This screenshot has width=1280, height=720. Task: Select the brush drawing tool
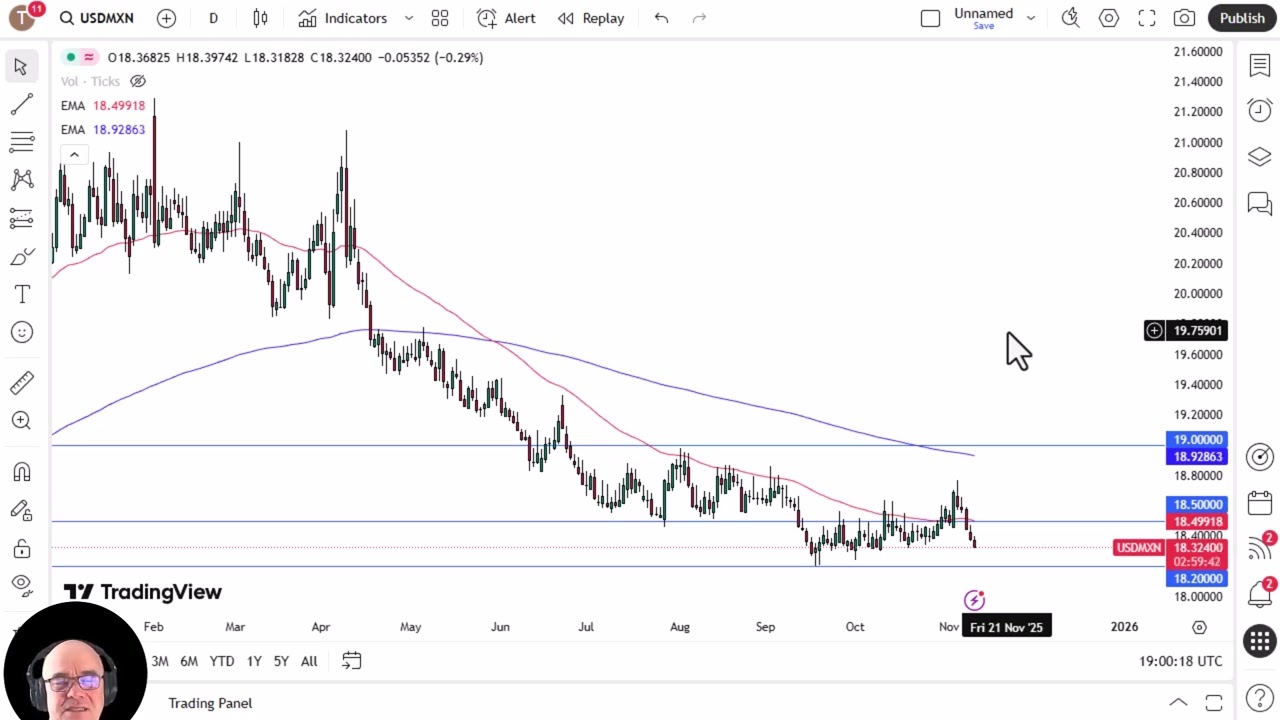coord(21,257)
